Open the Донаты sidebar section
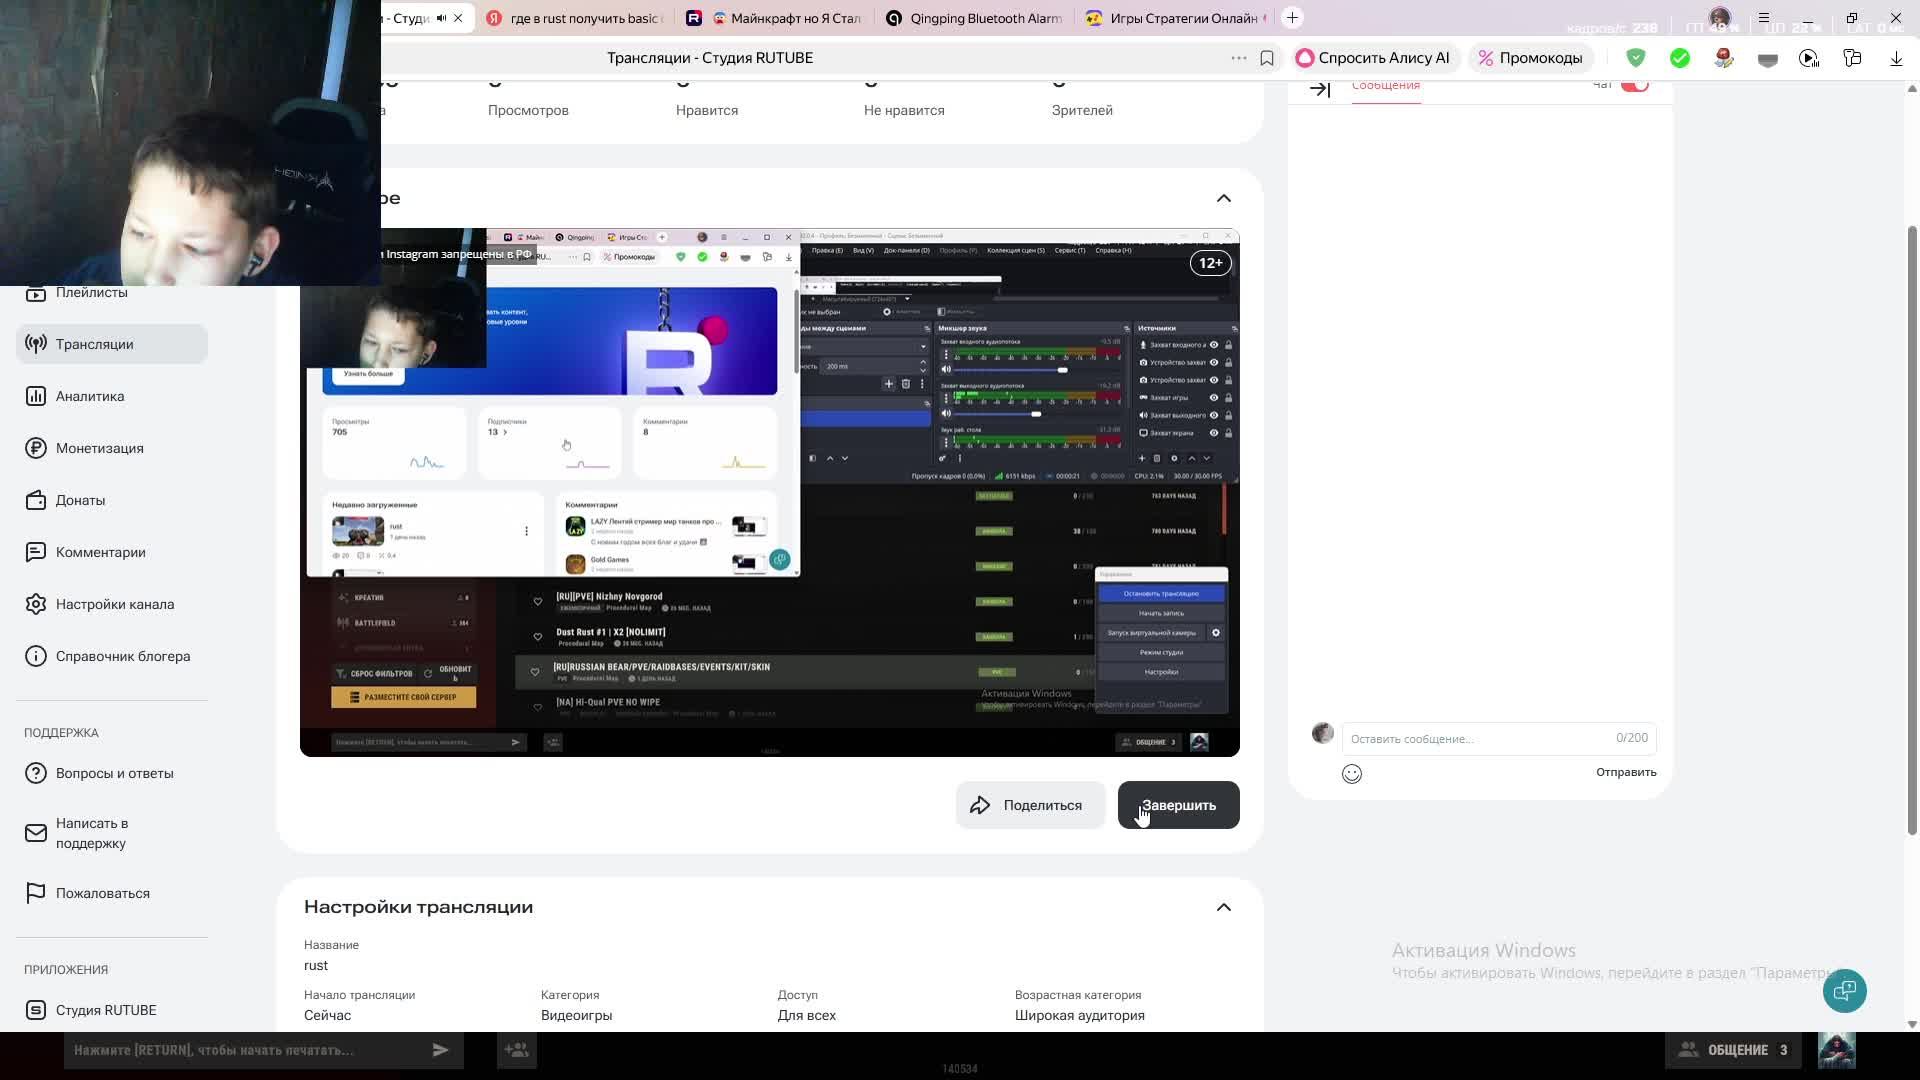This screenshot has width=1920, height=1080. coord(112,500)
